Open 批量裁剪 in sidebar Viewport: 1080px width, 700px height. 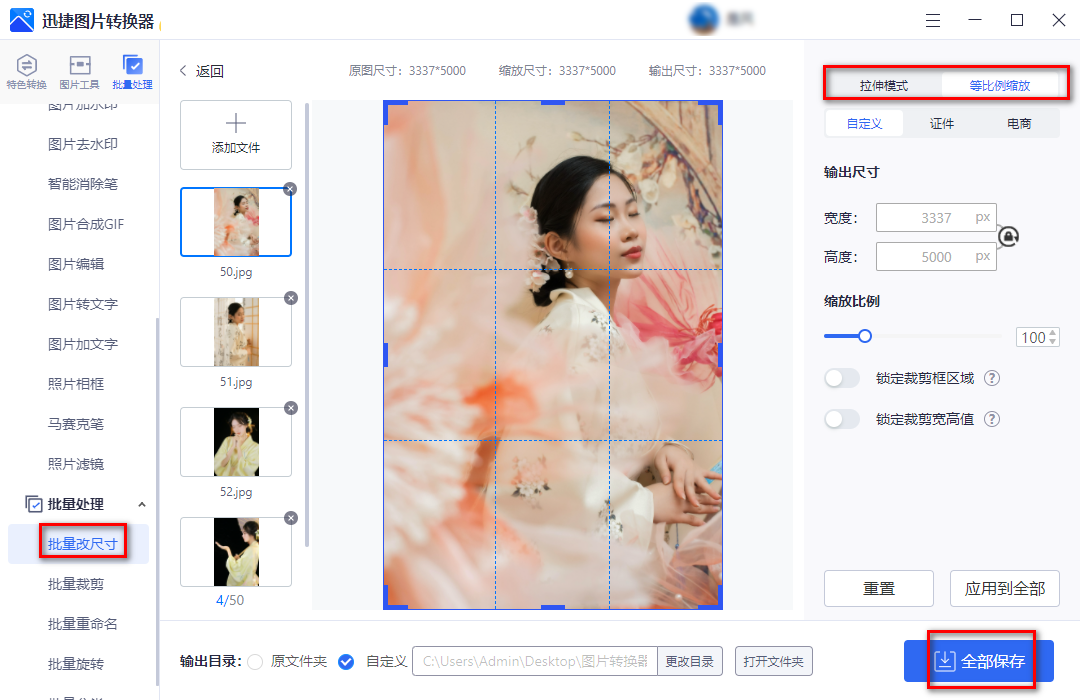tap(76, 584)
